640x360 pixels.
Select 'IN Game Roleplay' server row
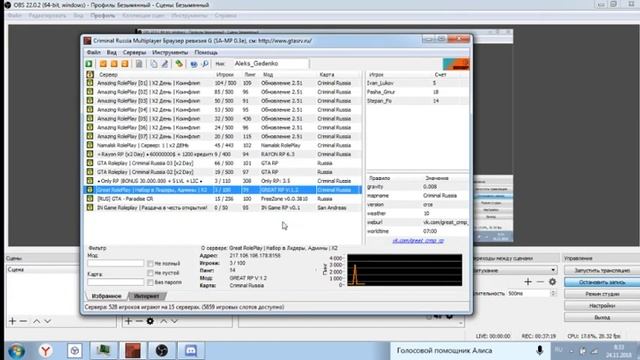[222, 208]
